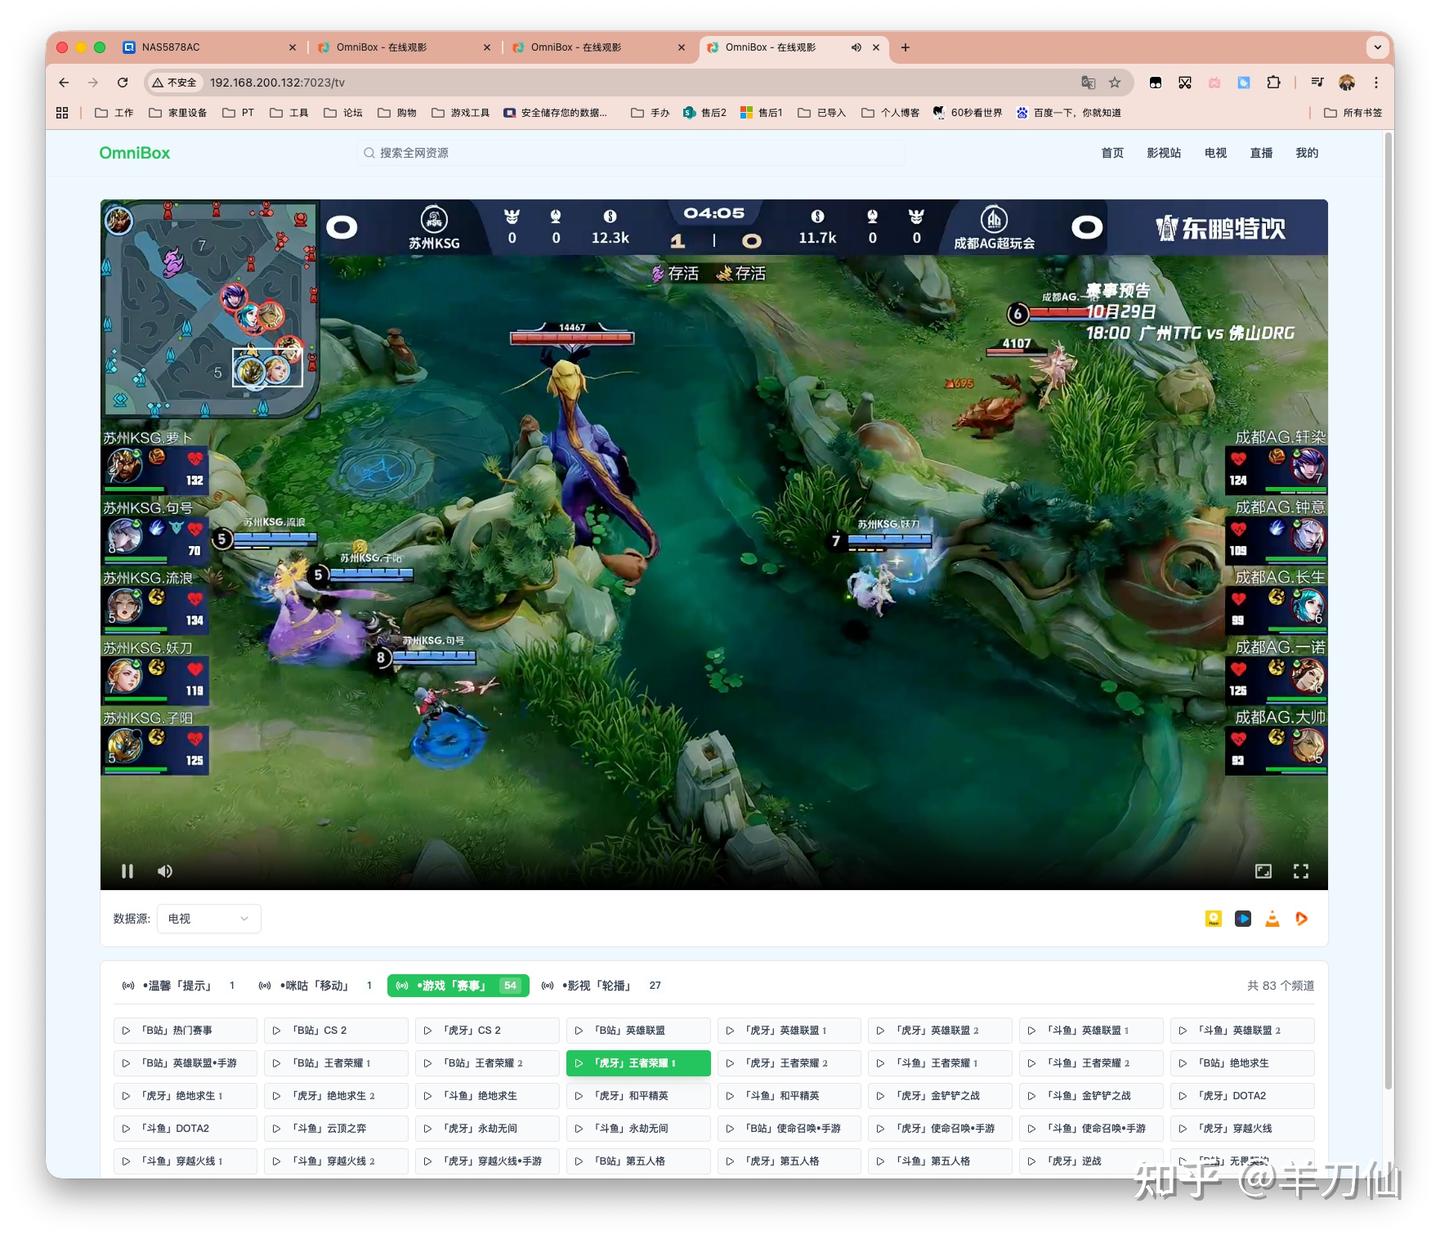Open the 直播 navigation menu item
1440x1239 pixels.
click(x=1260, y=153)
